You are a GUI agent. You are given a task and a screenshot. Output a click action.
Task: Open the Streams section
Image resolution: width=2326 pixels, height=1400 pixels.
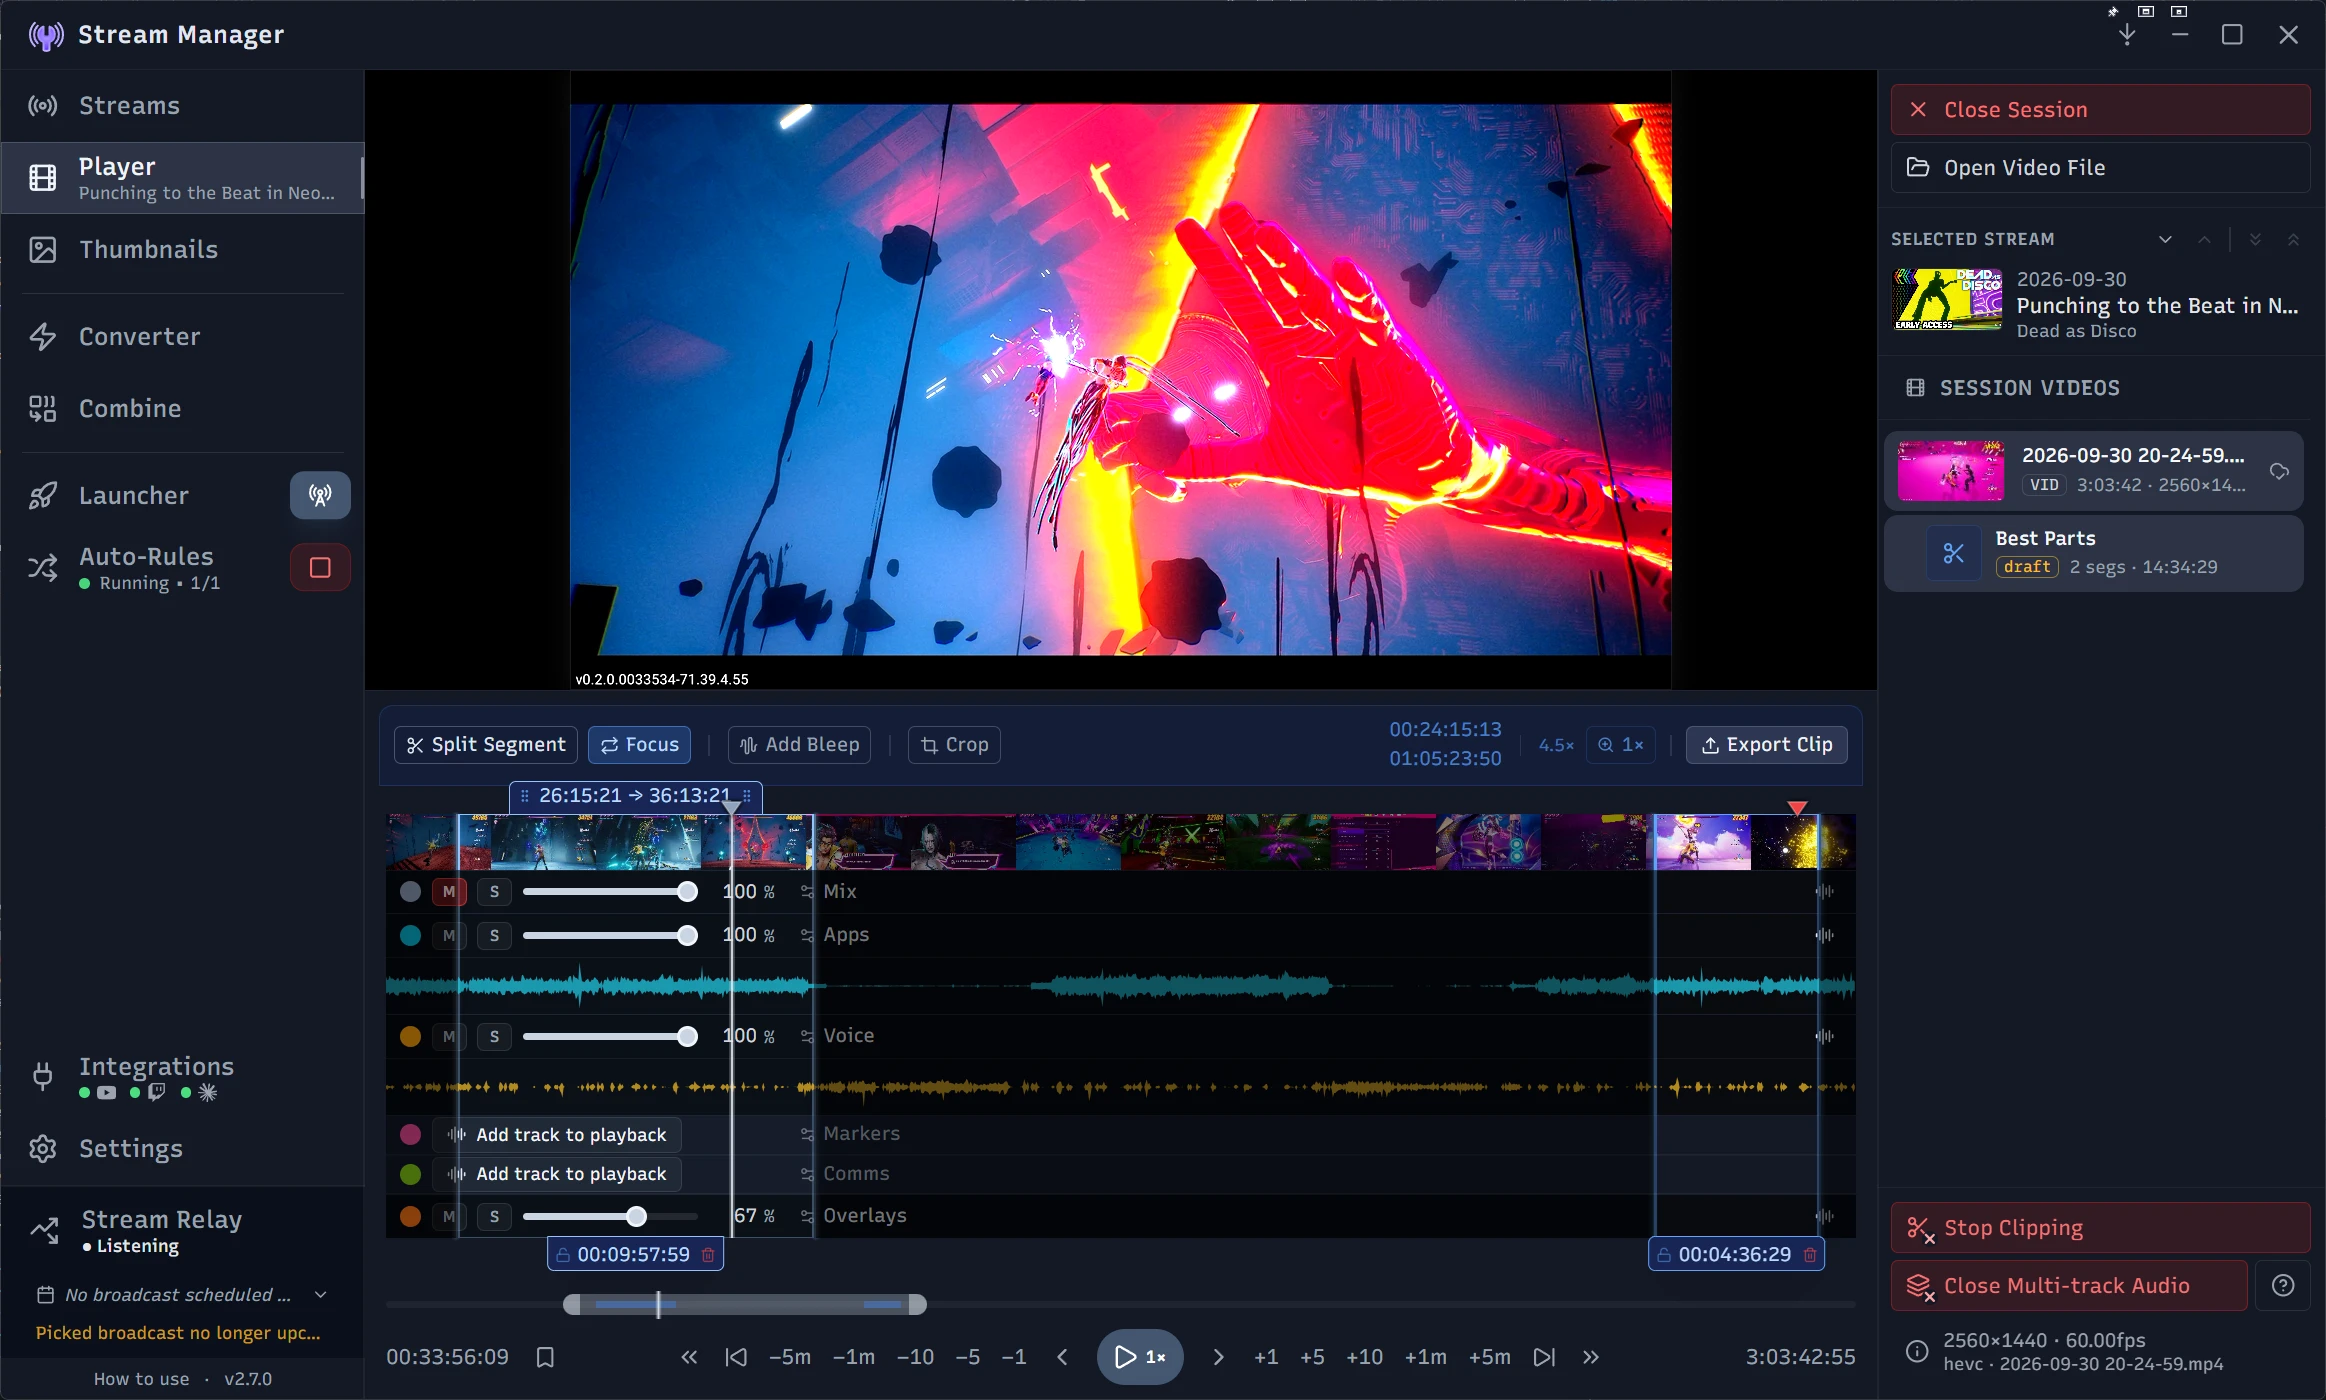pyautogui.click(x=182, y=105)
